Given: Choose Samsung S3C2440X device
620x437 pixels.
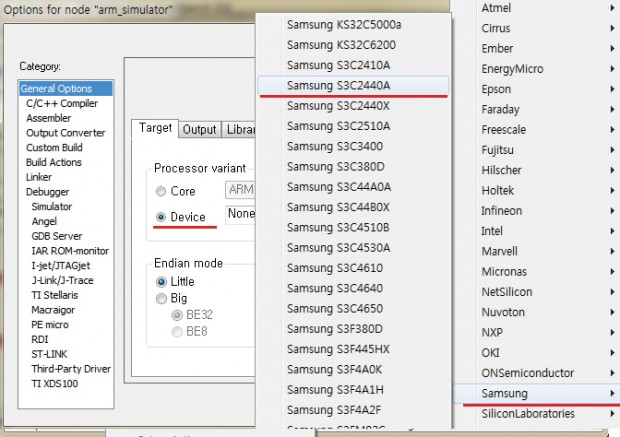Looking at the screenshot, I should [x=353, y=106].
